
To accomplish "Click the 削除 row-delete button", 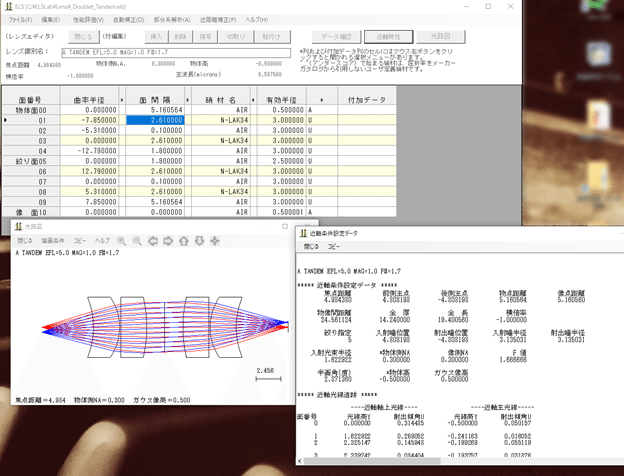I will coord(180,37).
